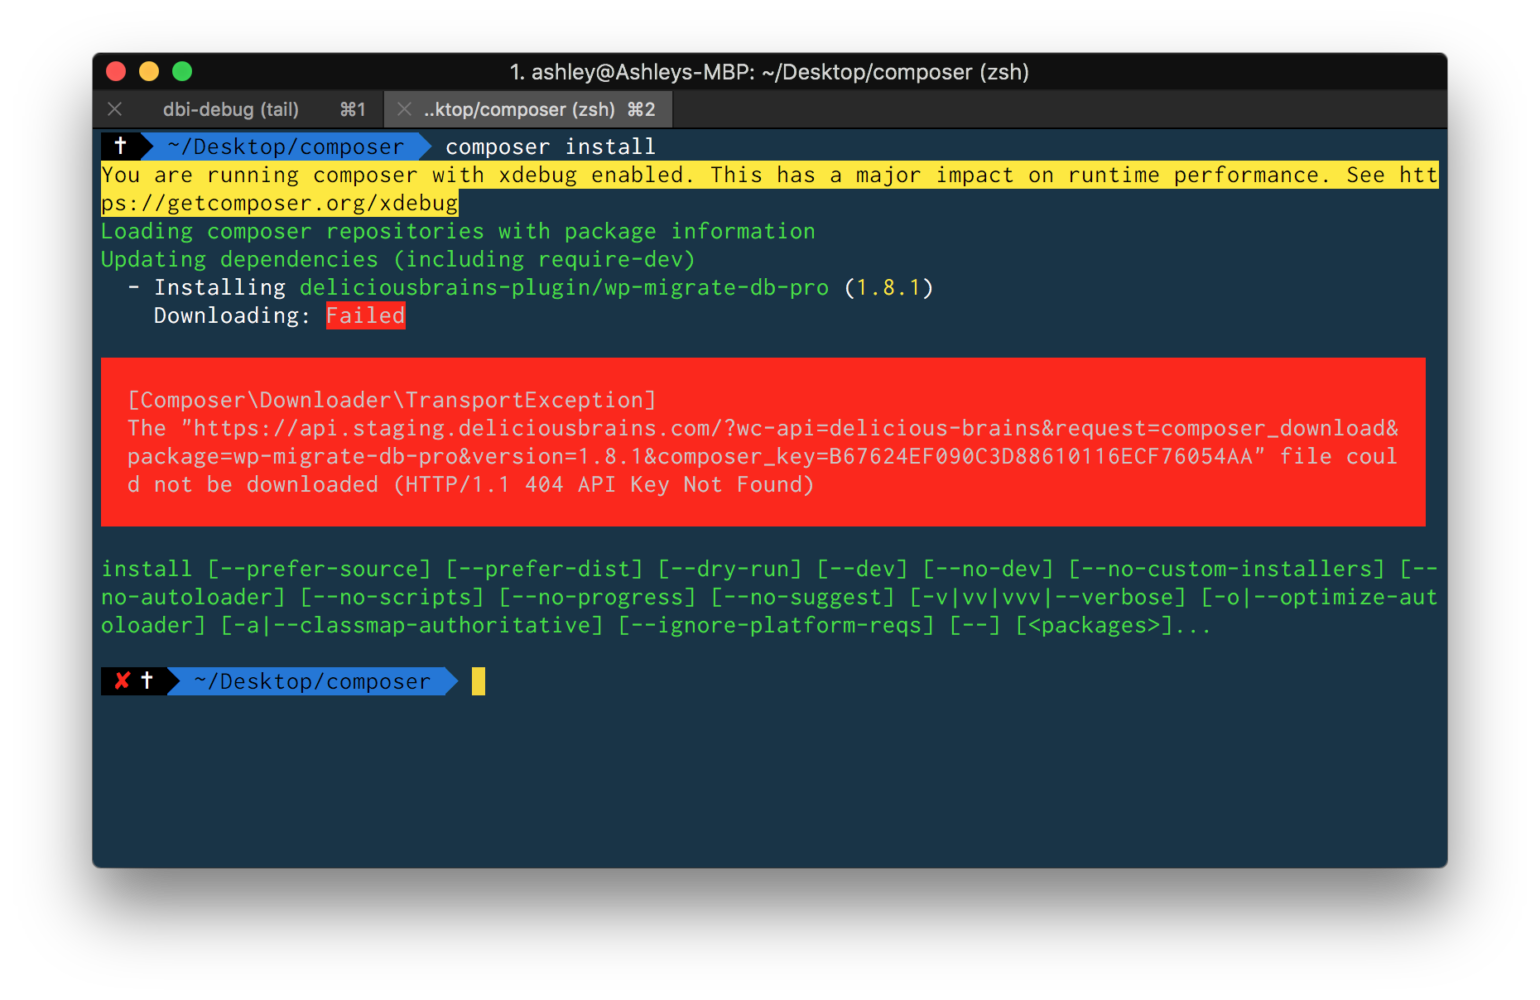This screenshot has width=1540, height=1000.
Task: Click the [Composer\Downloader\TransportException] heading
Action: click(392, 400)
